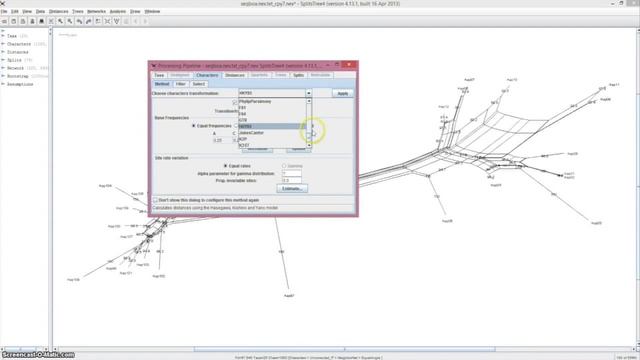Click the Apply button
The width and height of the screenshot is (640, 360).
[x=343, y=93]
